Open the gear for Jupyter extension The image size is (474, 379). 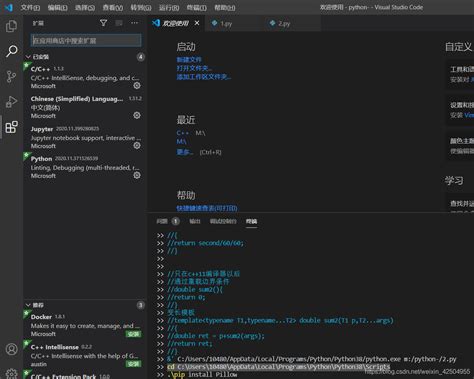(x=137, y=146)
